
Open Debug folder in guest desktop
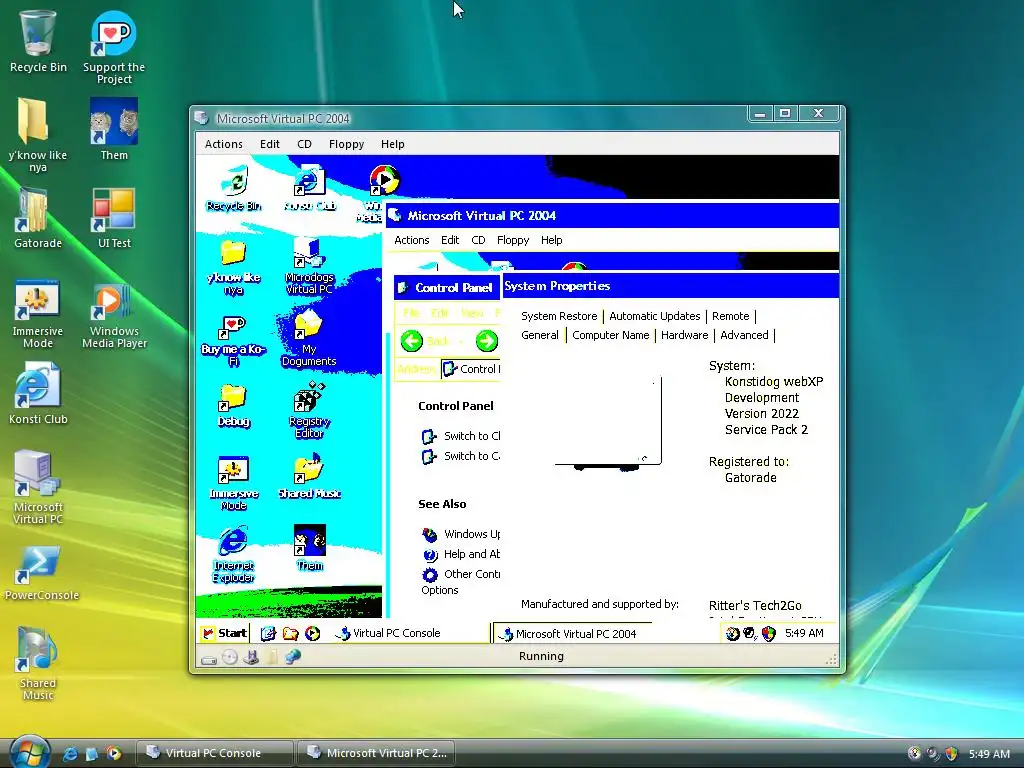[234, 405]
